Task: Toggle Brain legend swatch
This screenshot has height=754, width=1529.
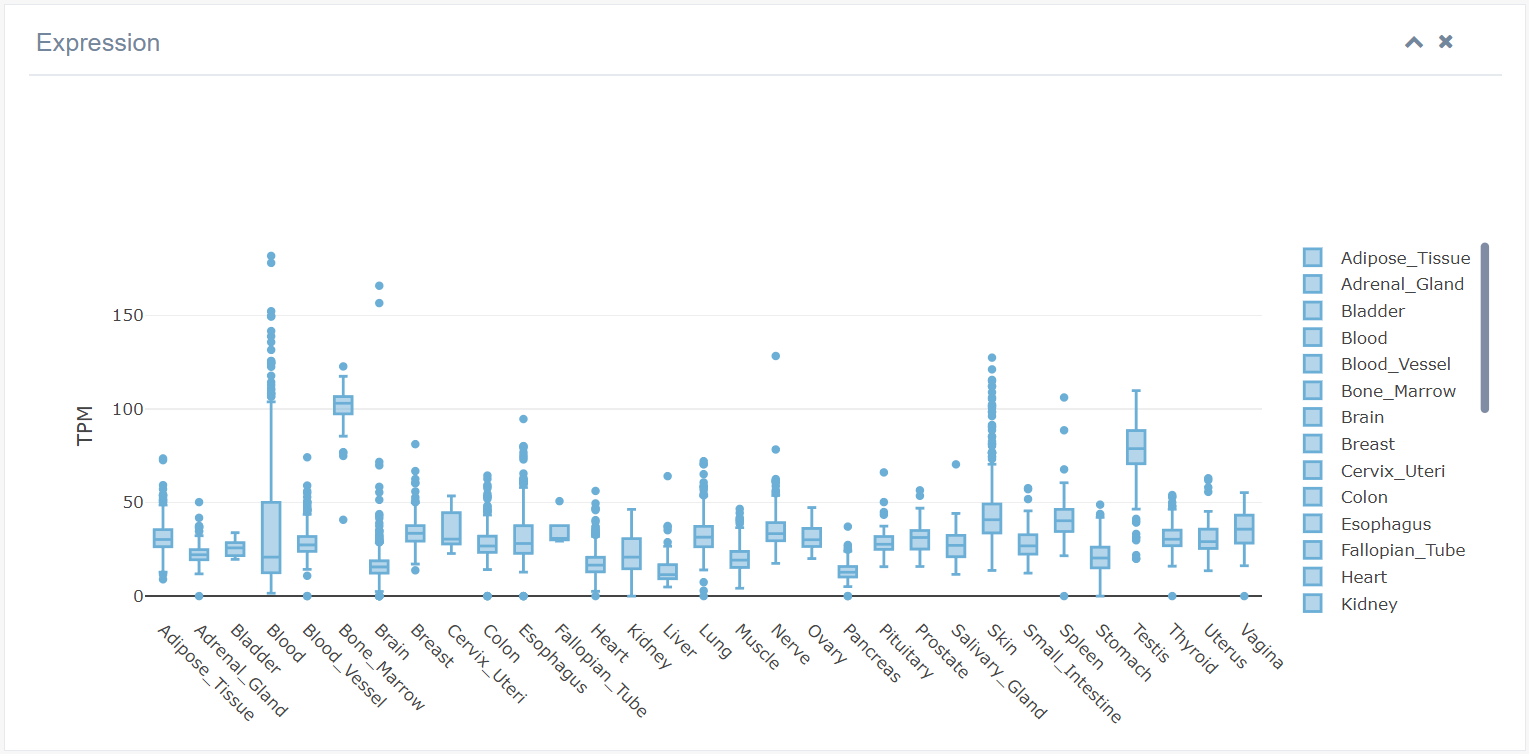Action: click(1313, 417)
